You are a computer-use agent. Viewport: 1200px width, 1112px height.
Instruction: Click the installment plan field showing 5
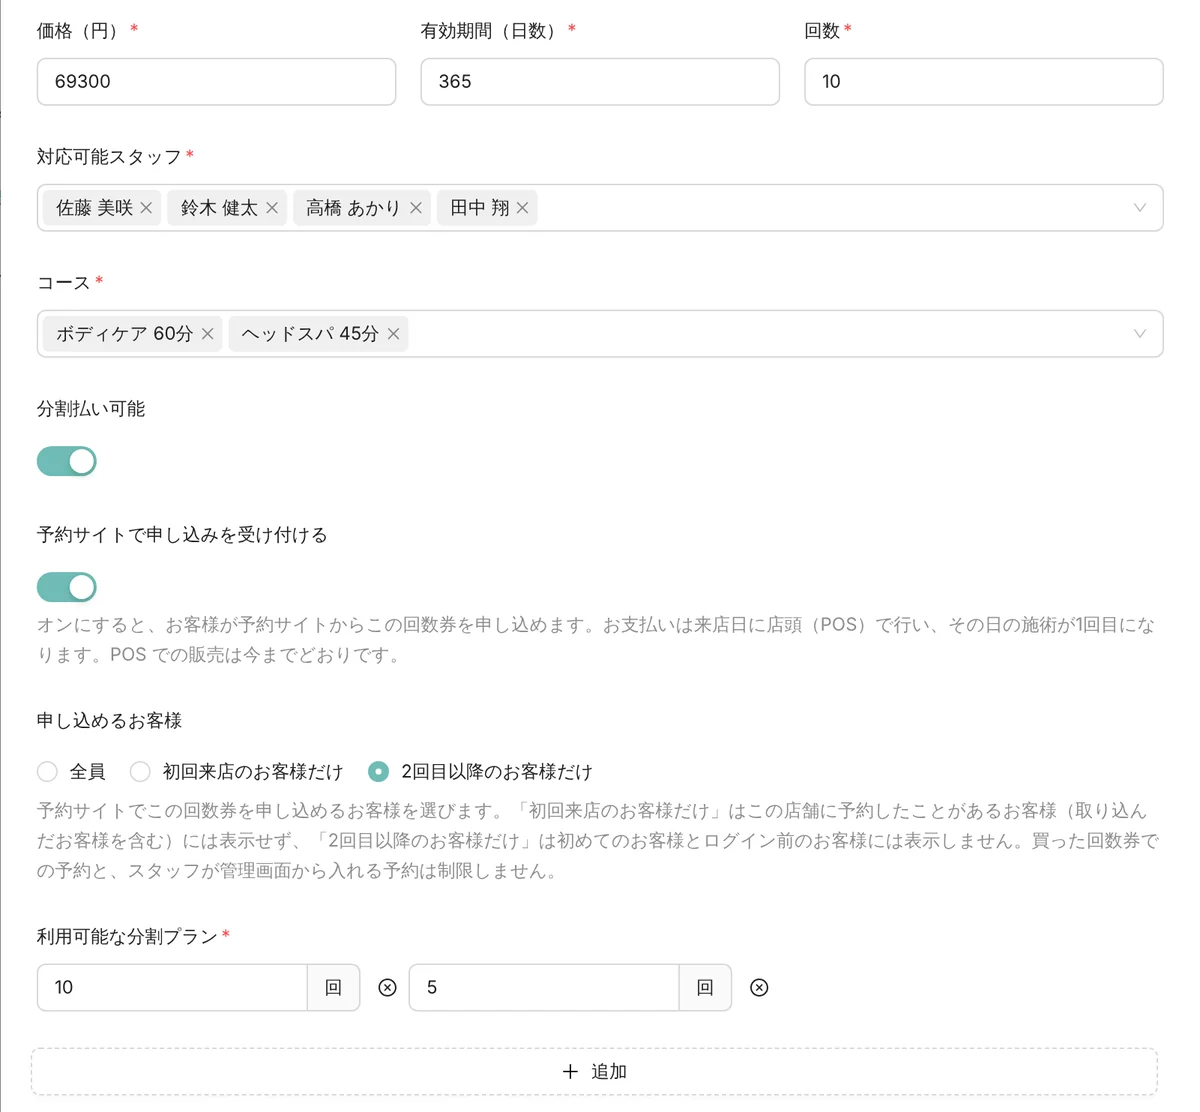(544, 988)
